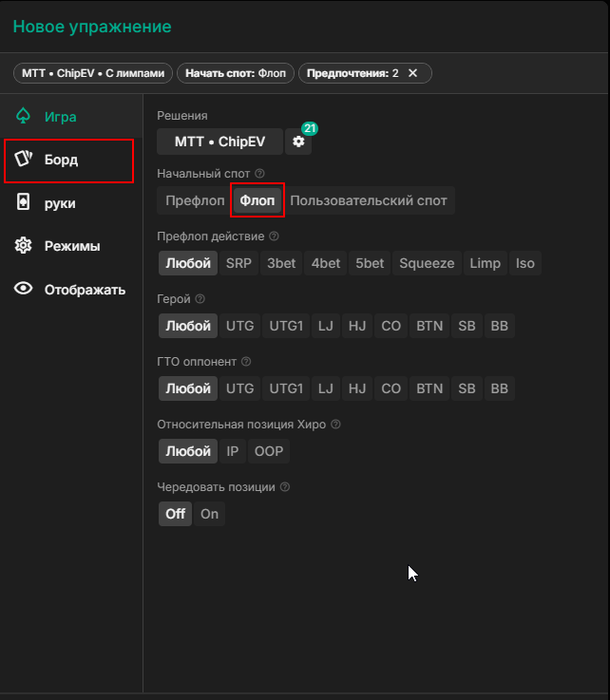Set ГТО оппонент to UTG1
Screen dimensions: 610x700
(286, 388)
